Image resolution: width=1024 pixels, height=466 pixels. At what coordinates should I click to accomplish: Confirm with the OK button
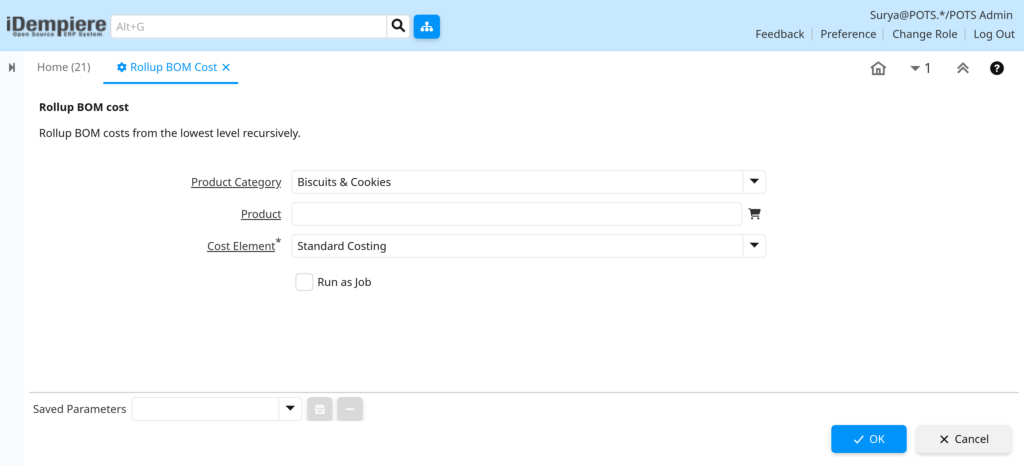869,439
